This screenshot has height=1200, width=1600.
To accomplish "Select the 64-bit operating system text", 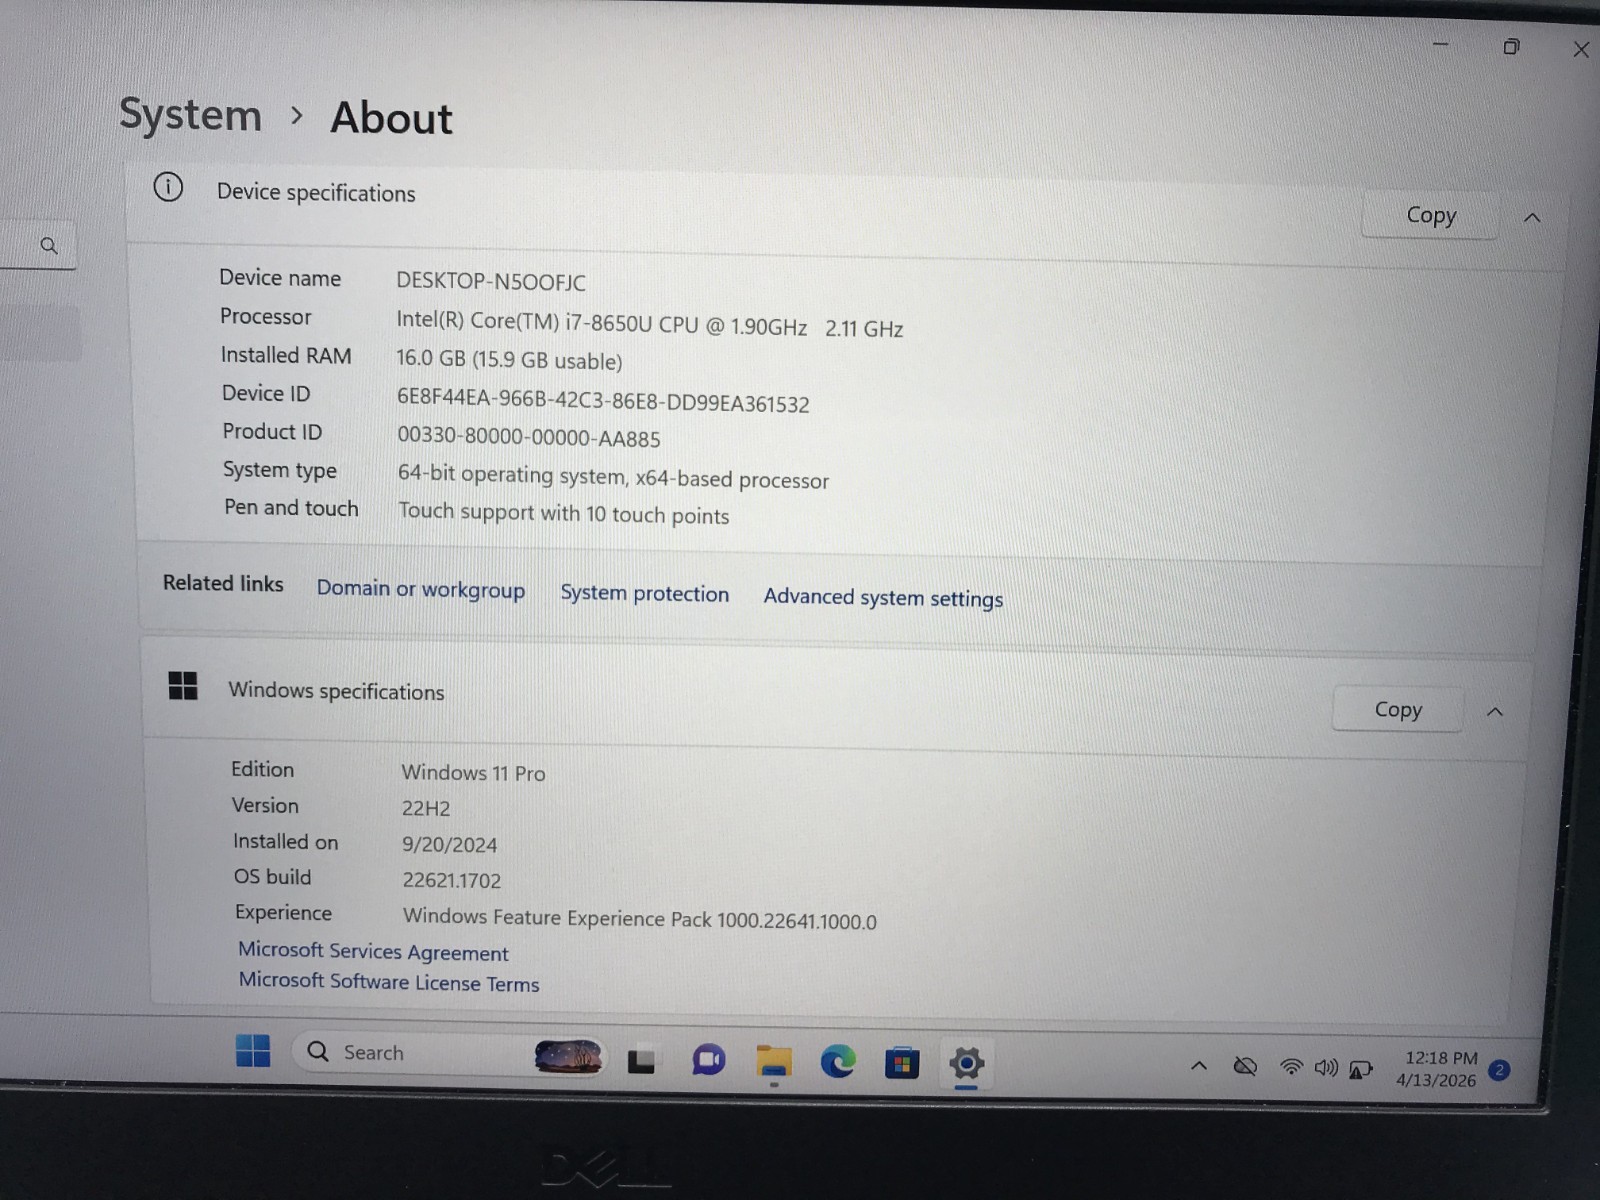I will pyautogui.click(x=613, y=477).
